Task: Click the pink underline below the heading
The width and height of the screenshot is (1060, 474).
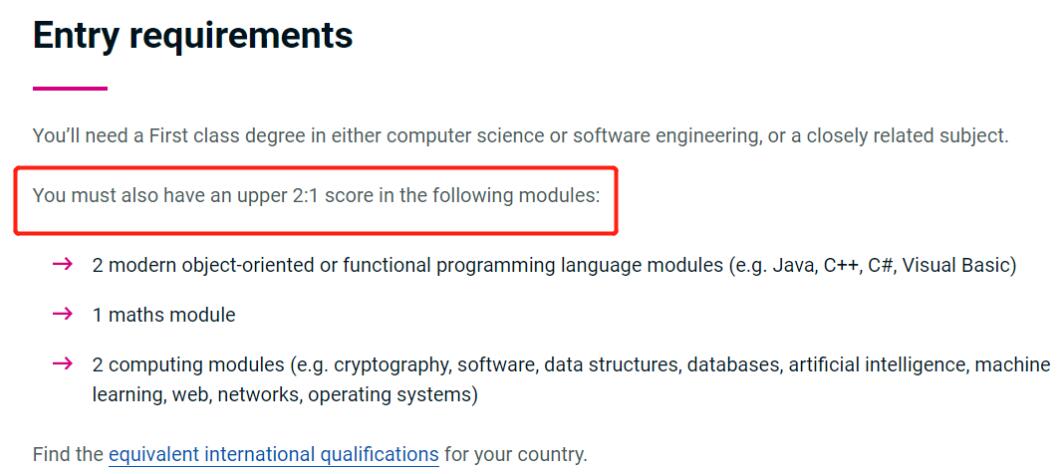Action: click(69, 89)
